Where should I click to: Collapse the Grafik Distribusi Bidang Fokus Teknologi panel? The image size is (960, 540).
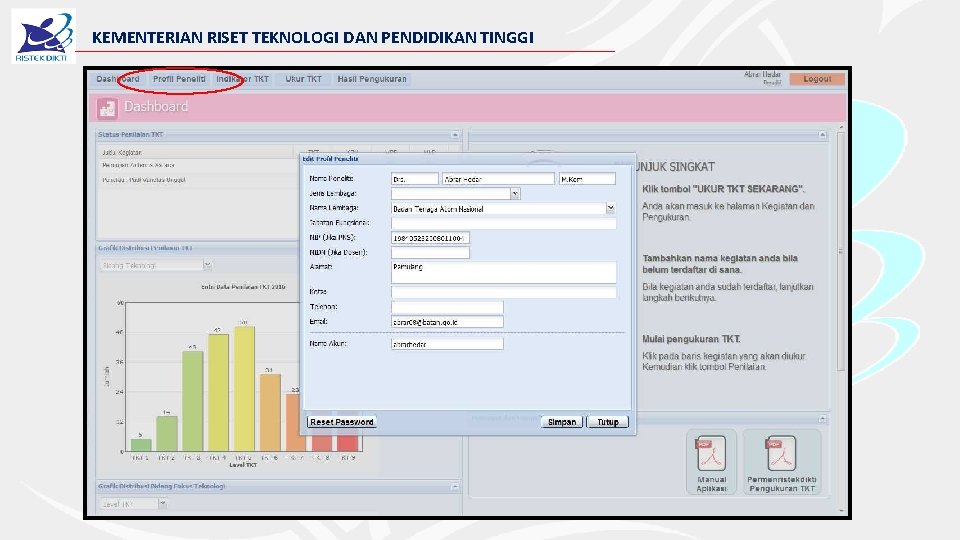[455, 487]
